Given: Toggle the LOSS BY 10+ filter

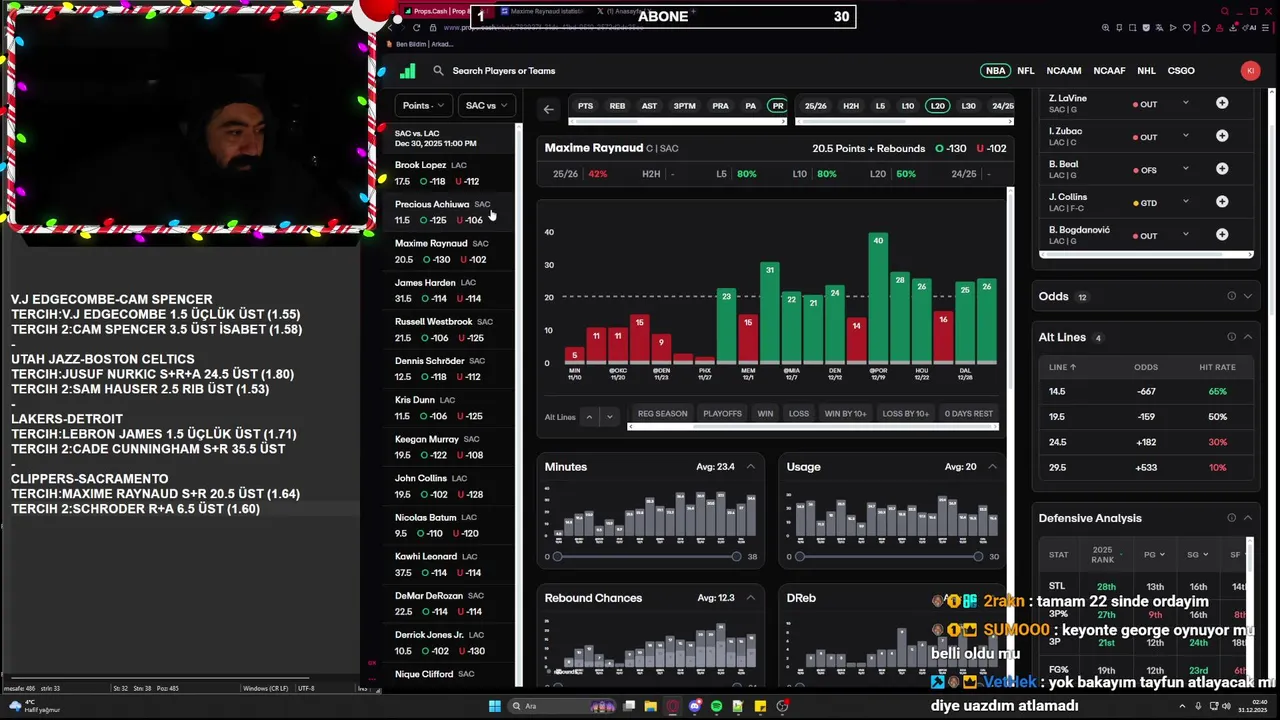Looking at the screenshot, I should tap(905, 414).
